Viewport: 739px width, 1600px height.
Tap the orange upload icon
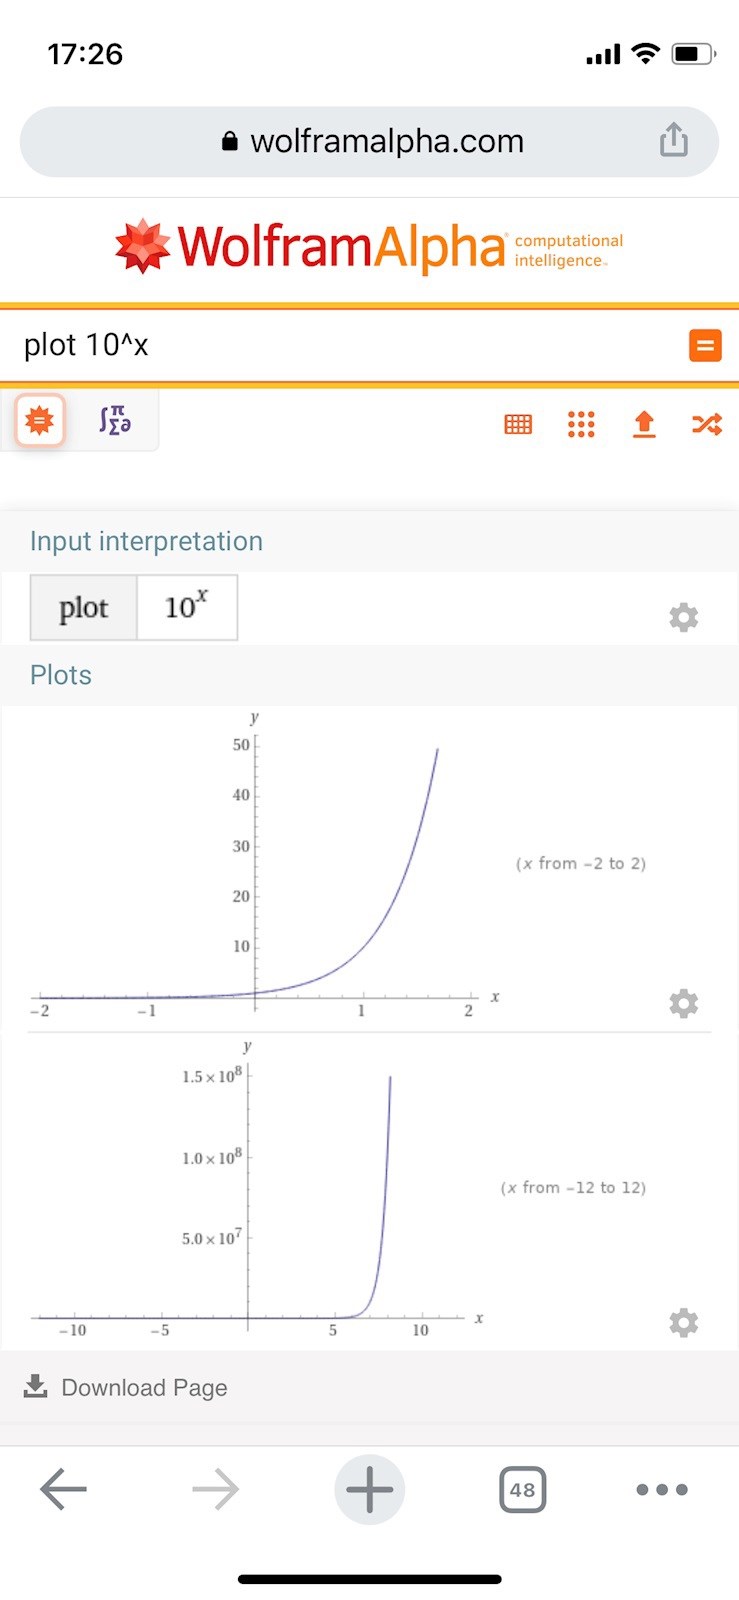(644, 424)
